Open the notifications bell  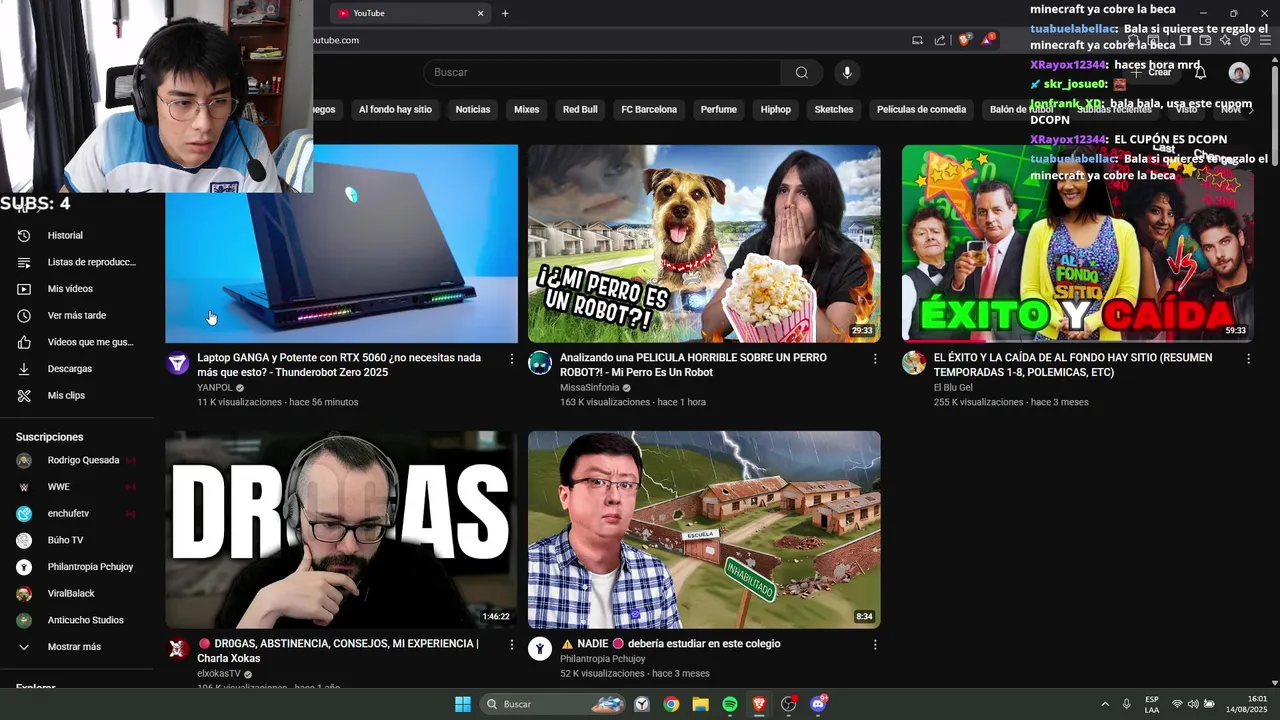1200,72
